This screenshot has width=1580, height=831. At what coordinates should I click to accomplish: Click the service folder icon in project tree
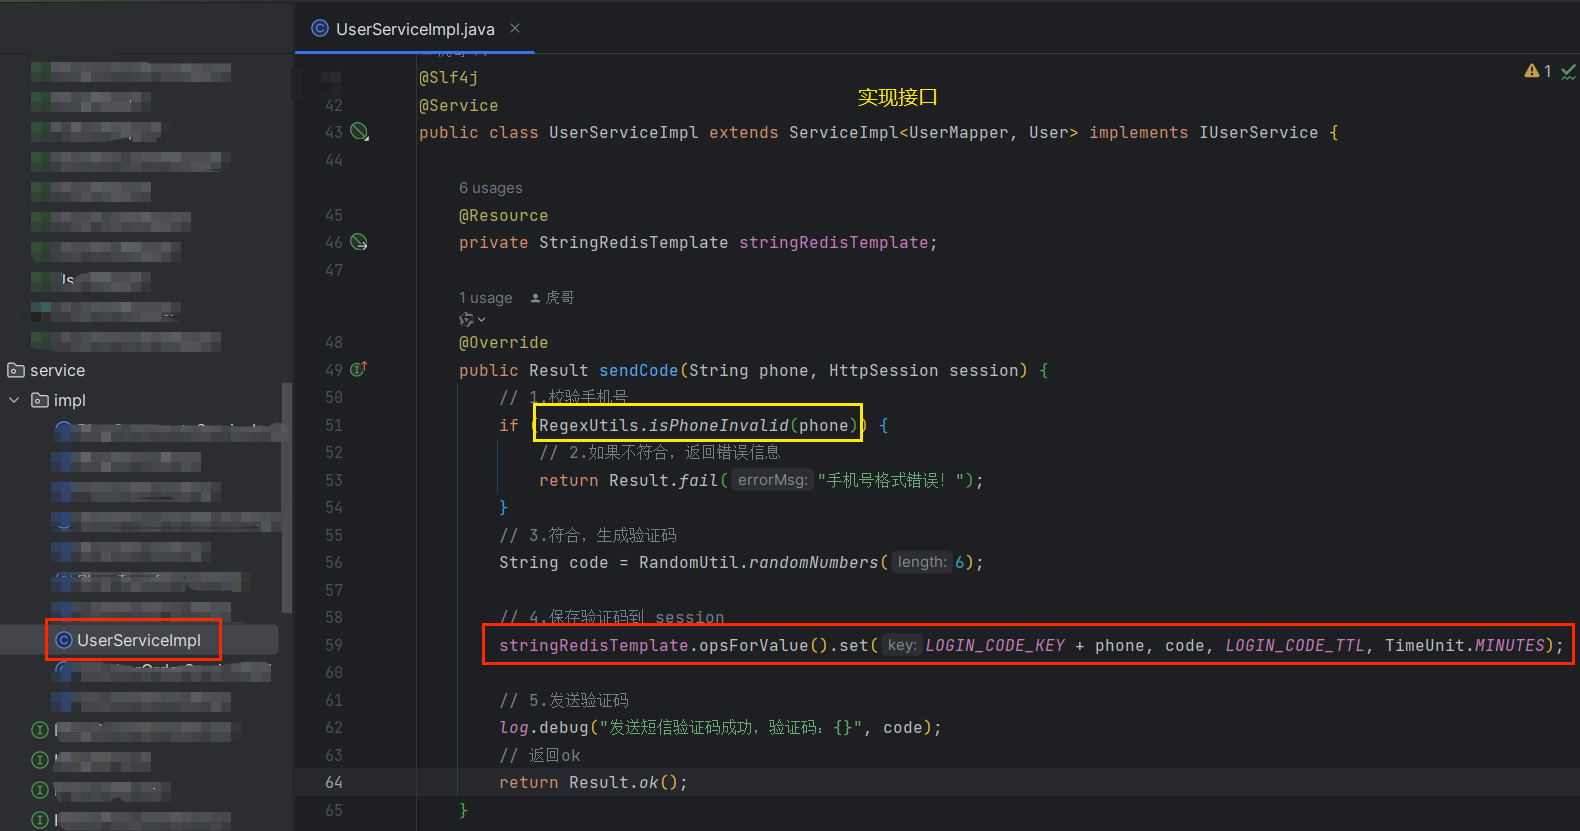pos(16,370)
